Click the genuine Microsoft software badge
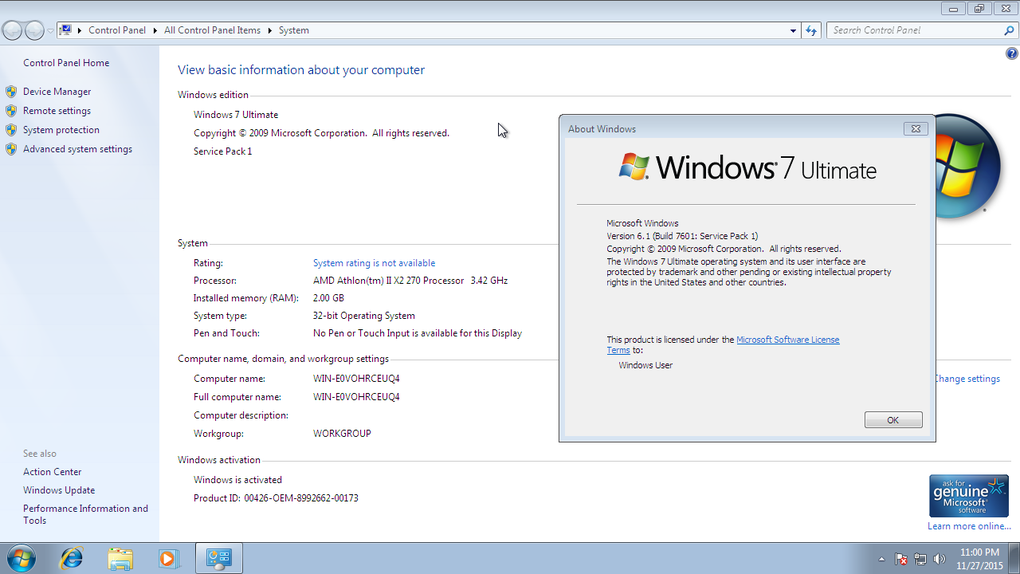 [969, 496]
